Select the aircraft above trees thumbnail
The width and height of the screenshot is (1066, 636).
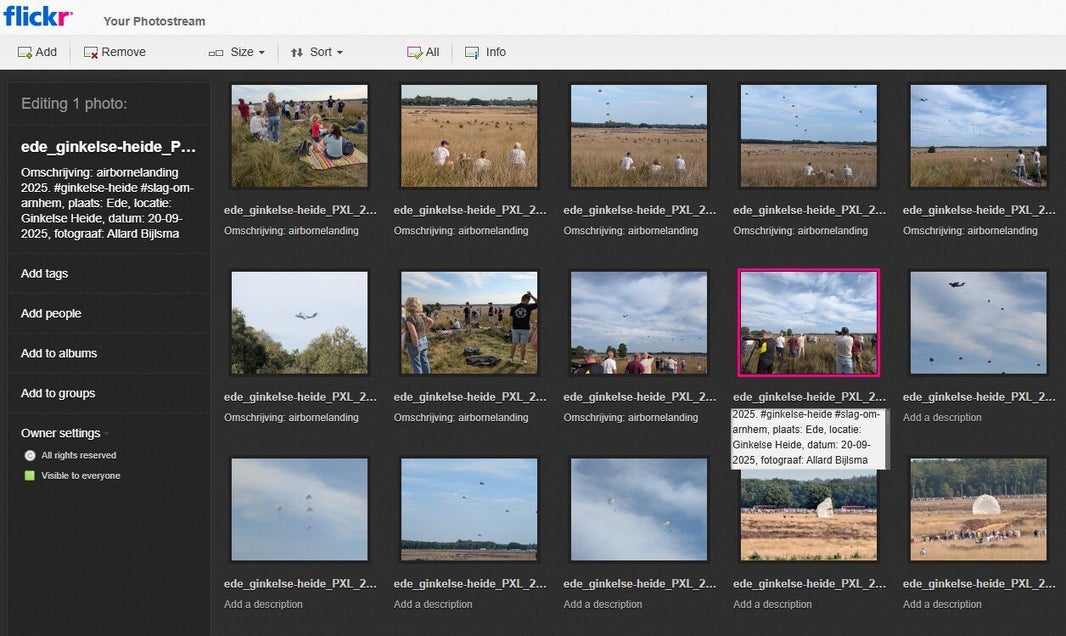coord(300,323)
